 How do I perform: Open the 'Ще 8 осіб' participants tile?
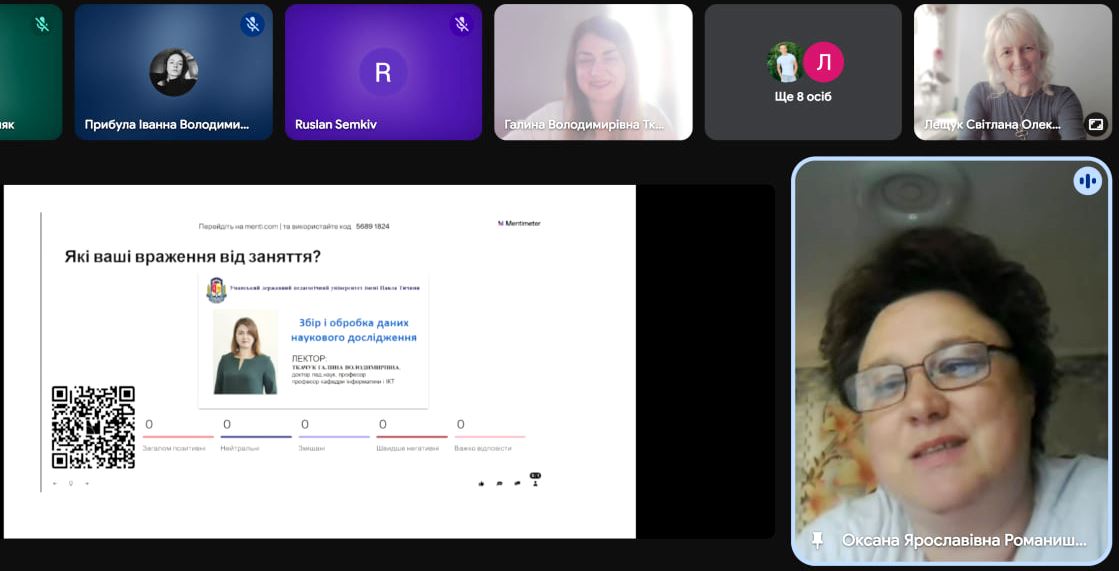coord(803,72)
